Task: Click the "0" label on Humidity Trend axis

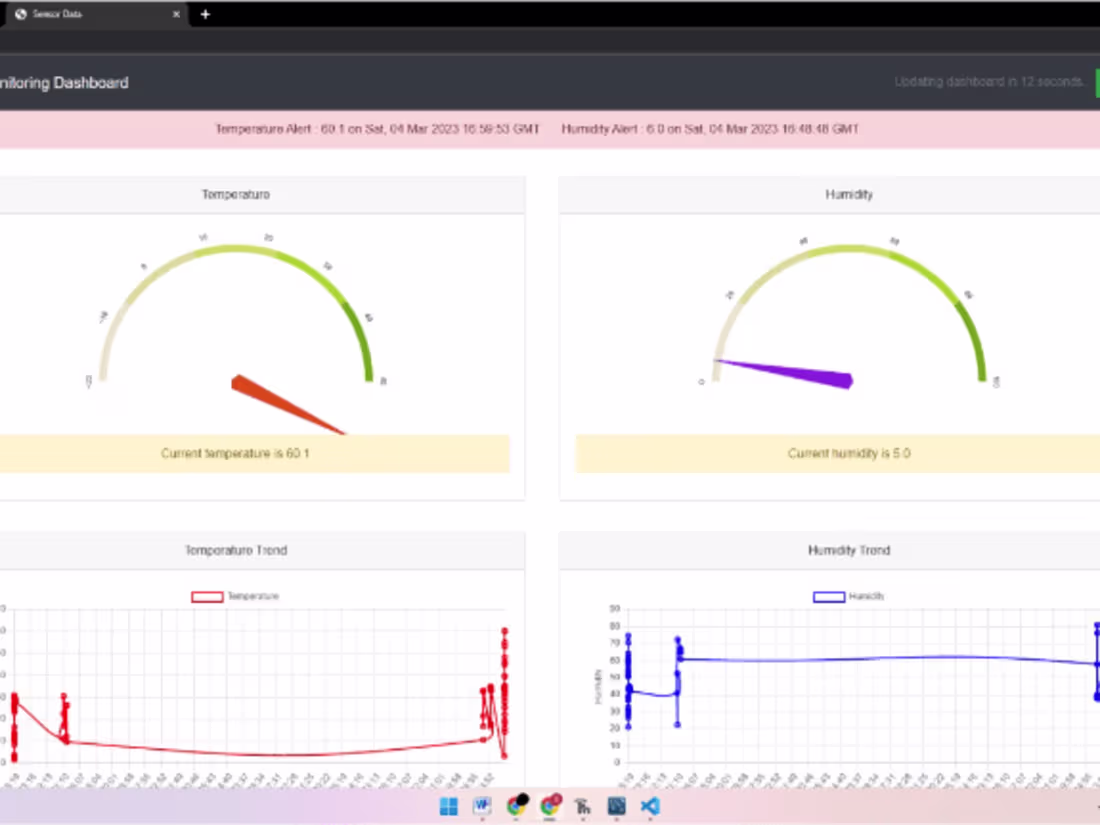Action: 617,762
